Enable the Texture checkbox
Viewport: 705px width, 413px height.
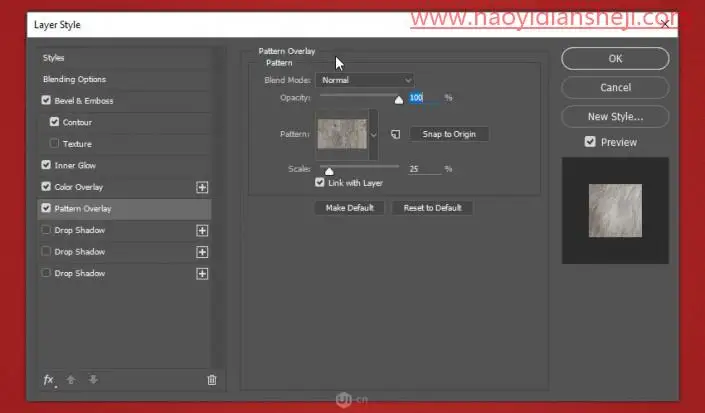[x=54, y=143]
